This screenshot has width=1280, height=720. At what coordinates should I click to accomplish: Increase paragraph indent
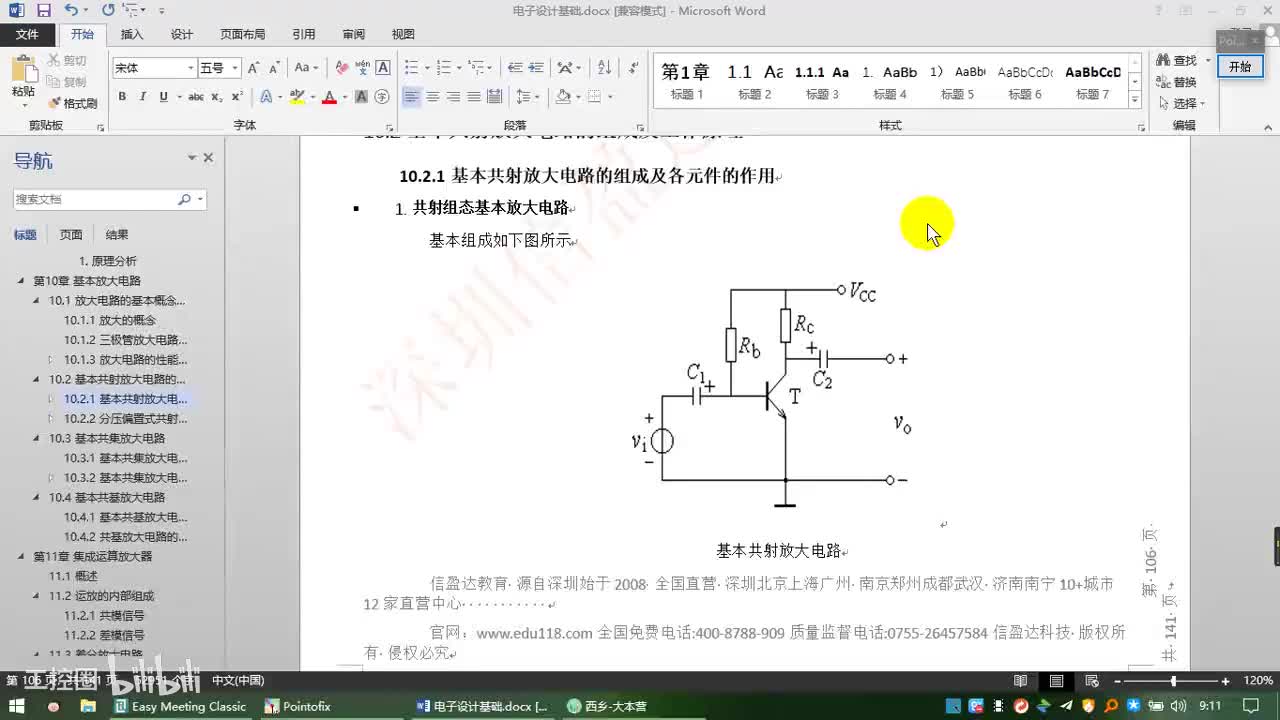click(x=536, y=68)
